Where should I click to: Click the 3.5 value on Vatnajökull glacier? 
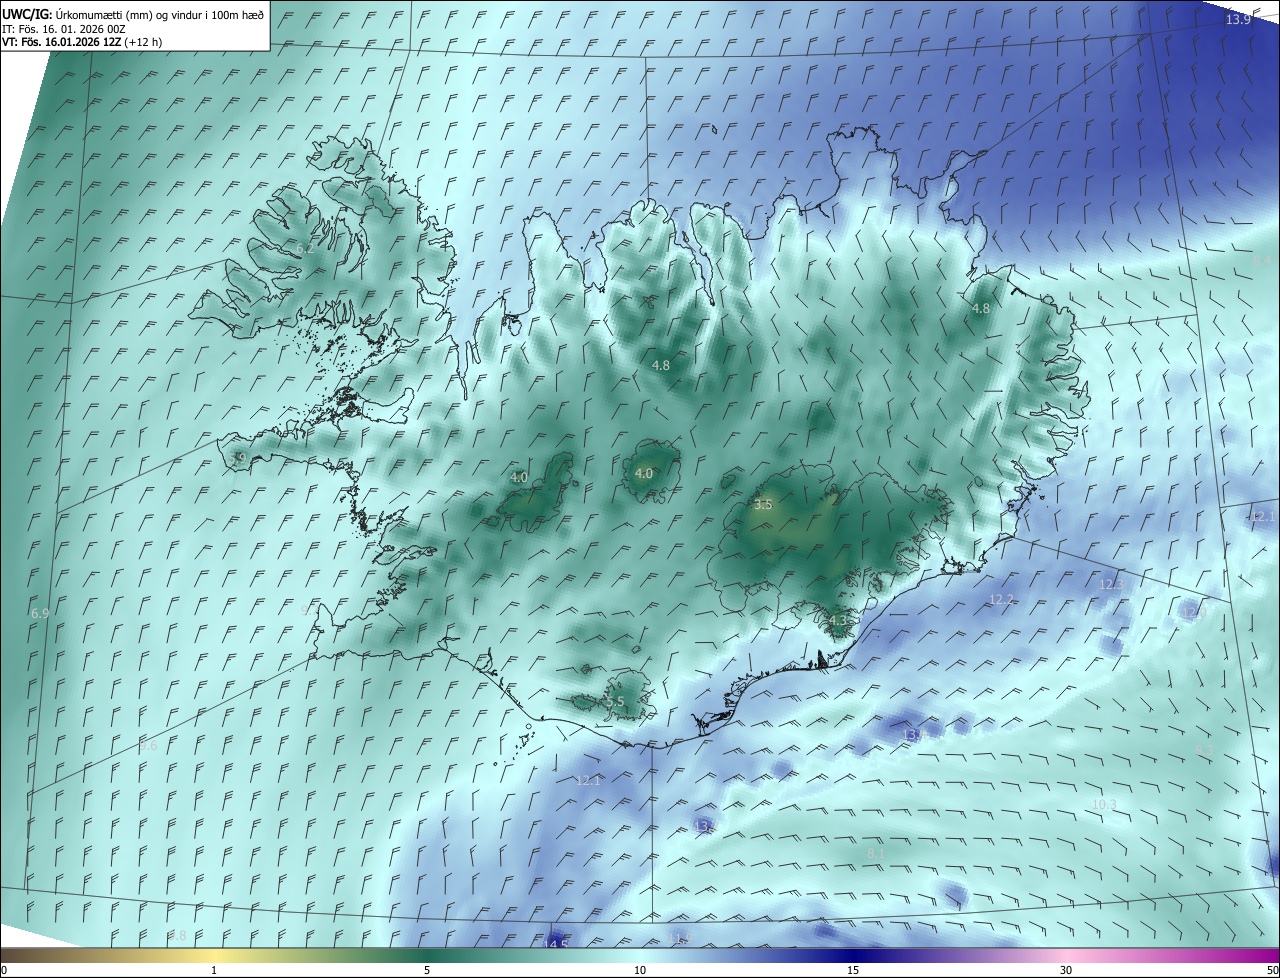pyautogui.click(x=763, y=505)
